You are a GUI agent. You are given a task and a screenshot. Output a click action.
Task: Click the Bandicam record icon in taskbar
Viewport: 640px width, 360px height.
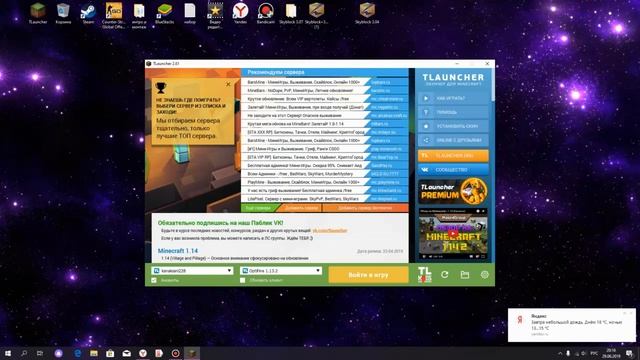click(x=176, y=353)
